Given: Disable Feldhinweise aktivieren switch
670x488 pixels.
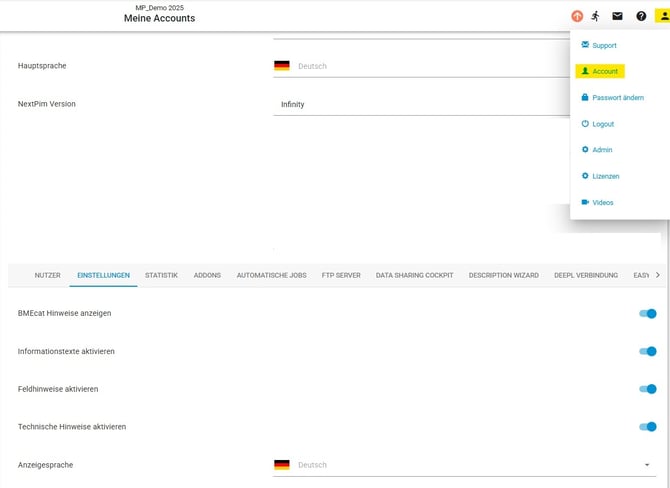Looking at the screenshot, I should (648, 389).
